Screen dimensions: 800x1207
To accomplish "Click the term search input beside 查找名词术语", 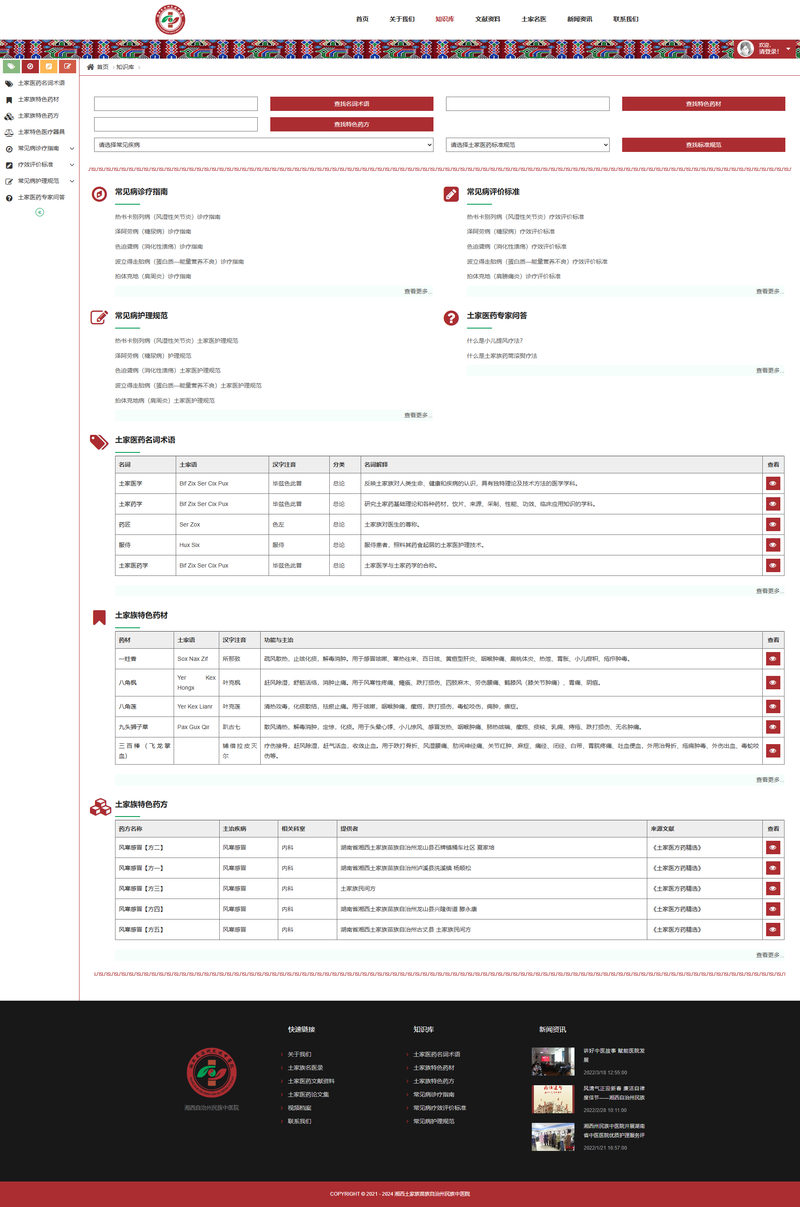I will pos(176,104).
